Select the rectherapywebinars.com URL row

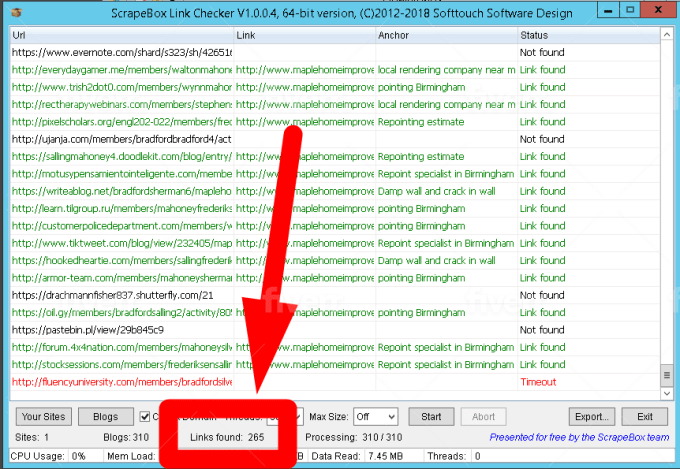click(335, 105)
